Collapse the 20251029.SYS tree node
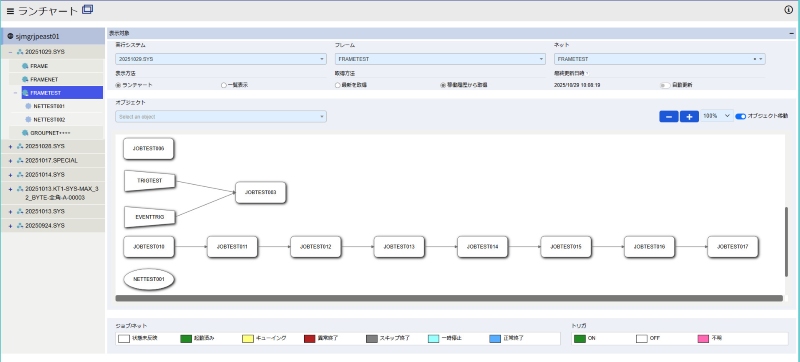This screenshot has height=362, width=800. (10, 52)
